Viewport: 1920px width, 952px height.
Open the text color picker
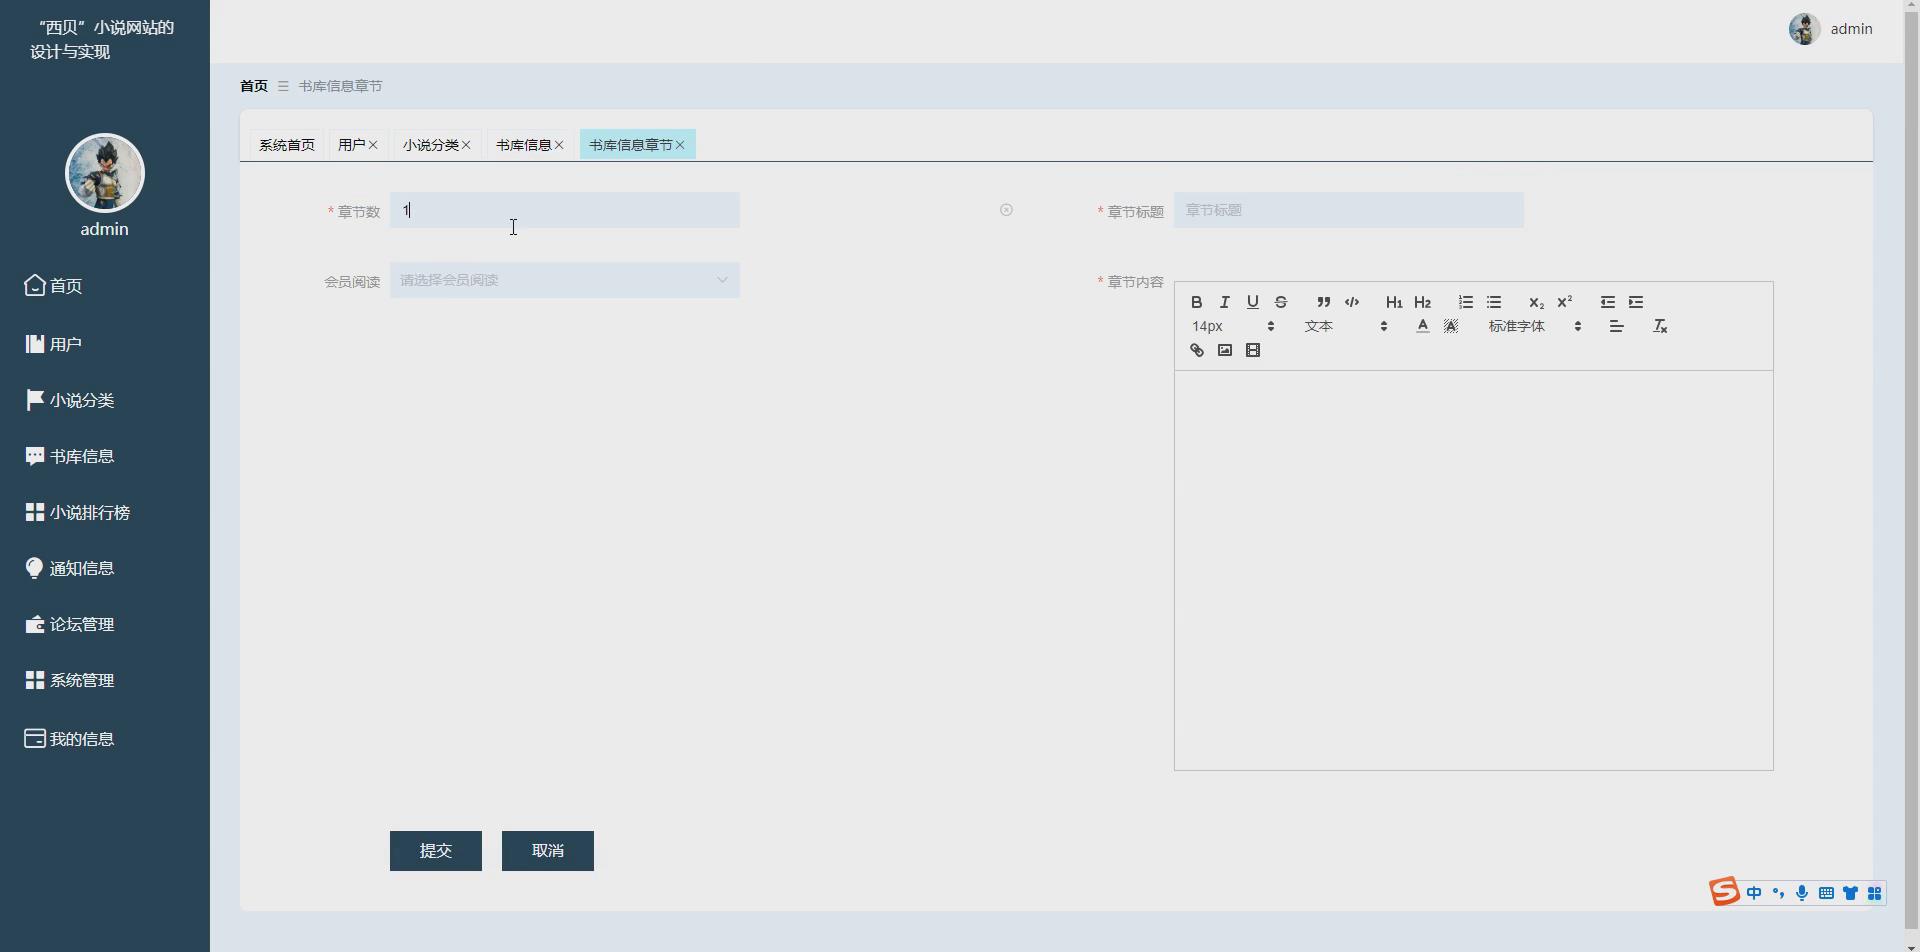[x=1422, y=326]
